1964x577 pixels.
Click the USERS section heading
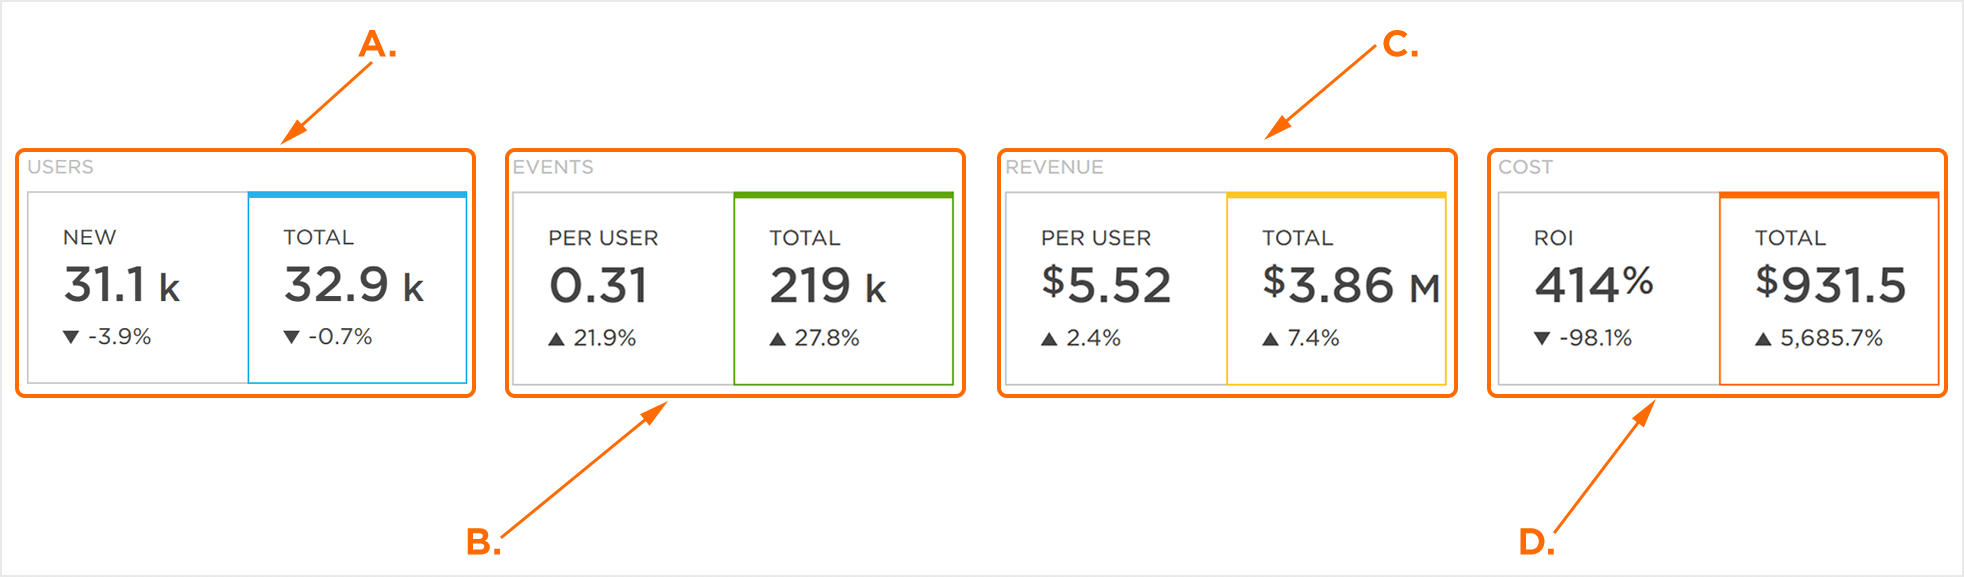click(61, 167)
